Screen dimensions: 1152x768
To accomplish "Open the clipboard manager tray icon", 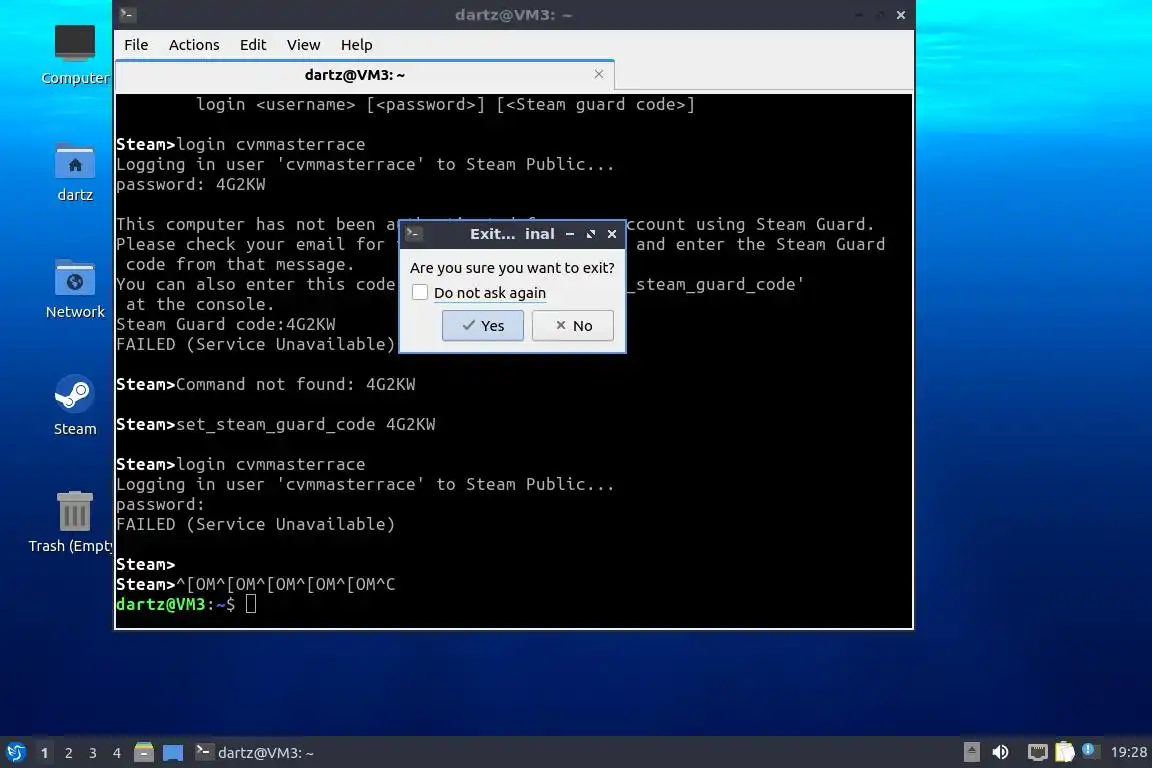I will pos(1065,752).
